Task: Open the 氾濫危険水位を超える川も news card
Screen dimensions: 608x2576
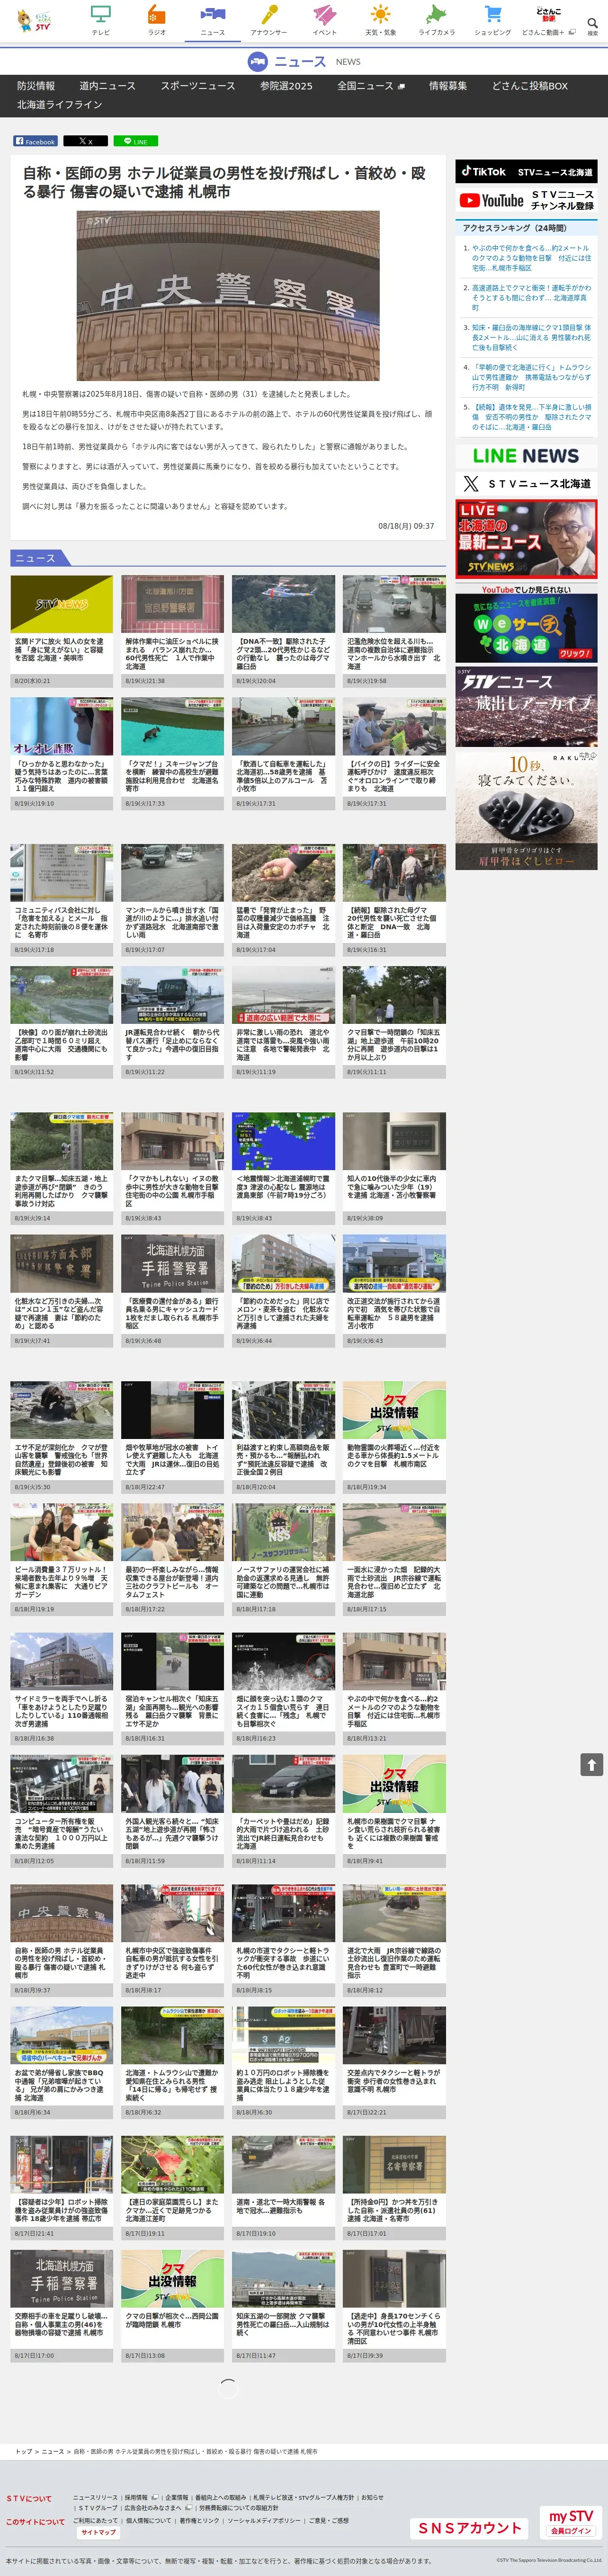Action: 394,630
